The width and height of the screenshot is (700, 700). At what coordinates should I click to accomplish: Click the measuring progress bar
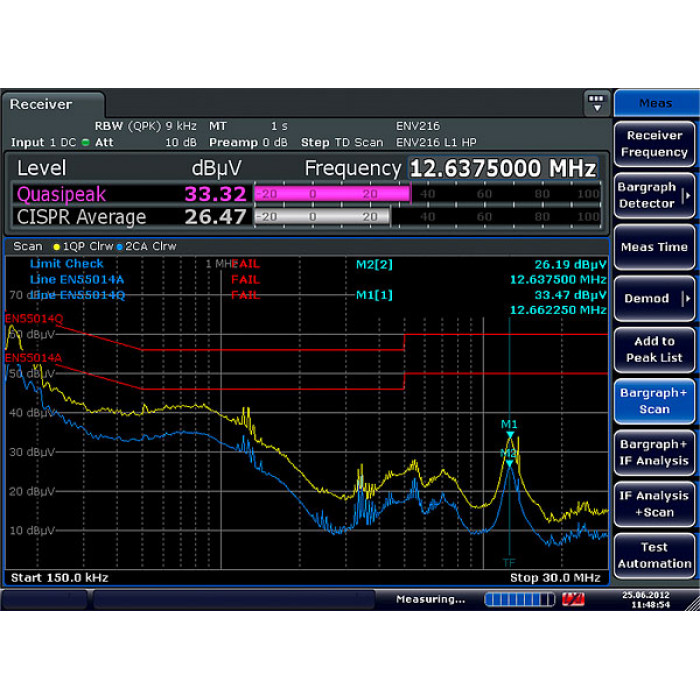[x=520, y=599]
